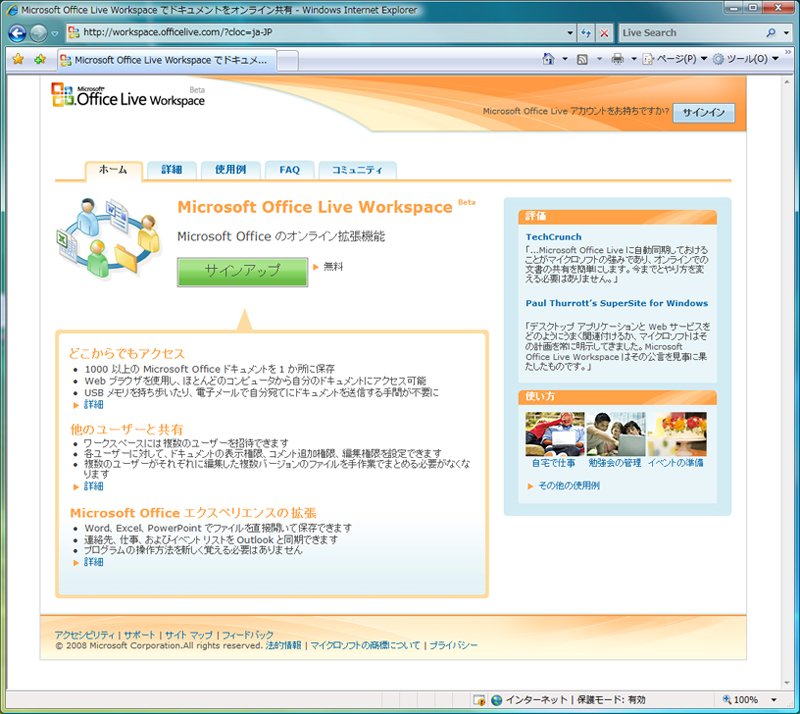This screenshot has height=714, width=800.
Task: Expand the Print dropdown arrow
Action: [634, 59]
